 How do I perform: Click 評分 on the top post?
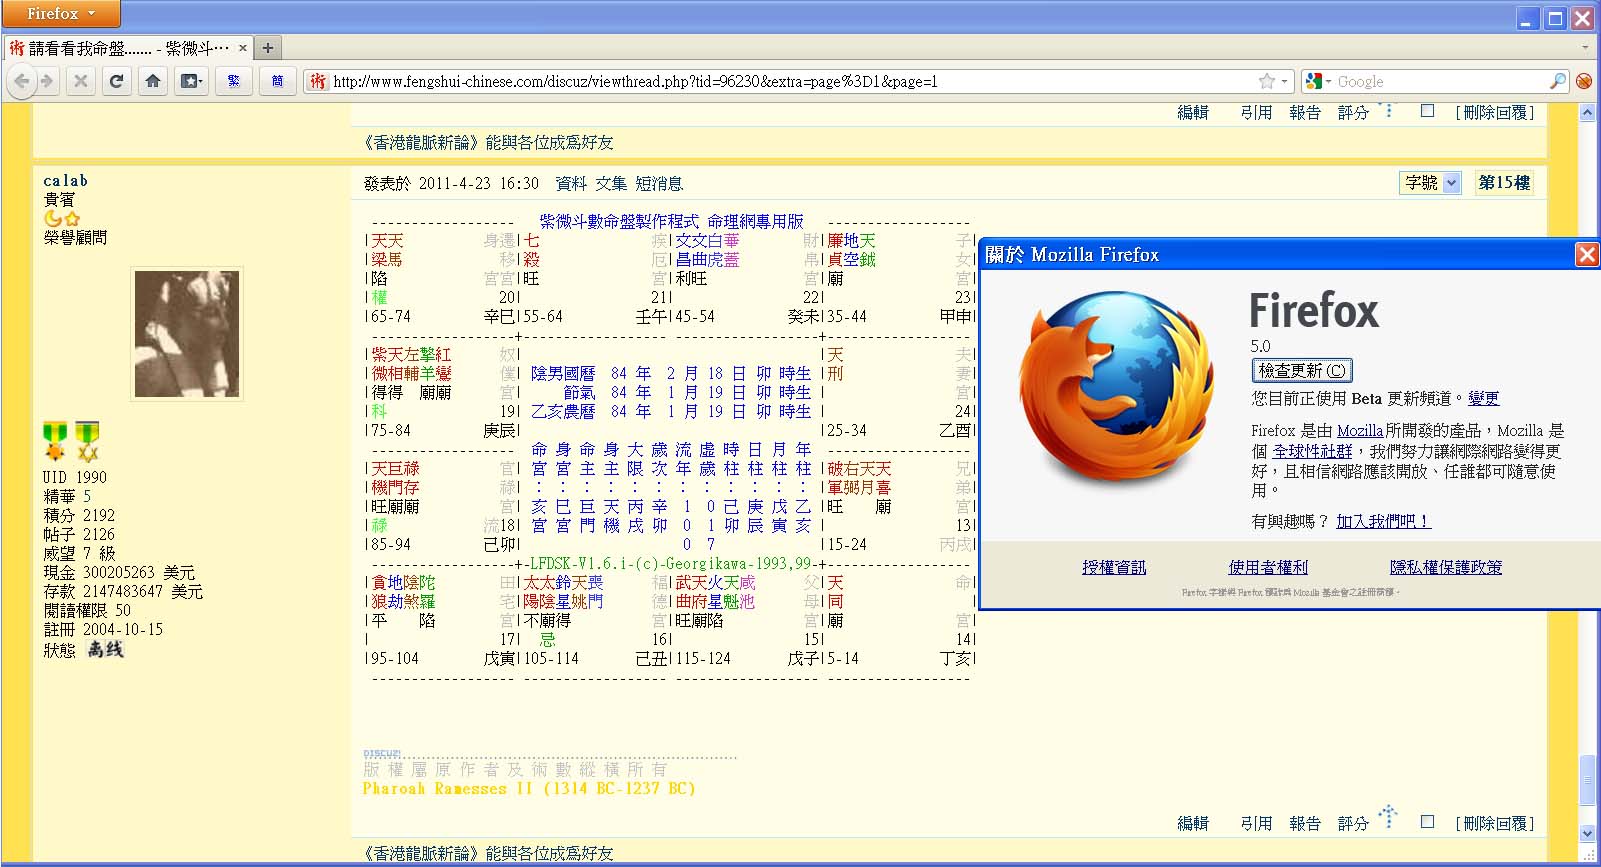tap(1353, 113)
